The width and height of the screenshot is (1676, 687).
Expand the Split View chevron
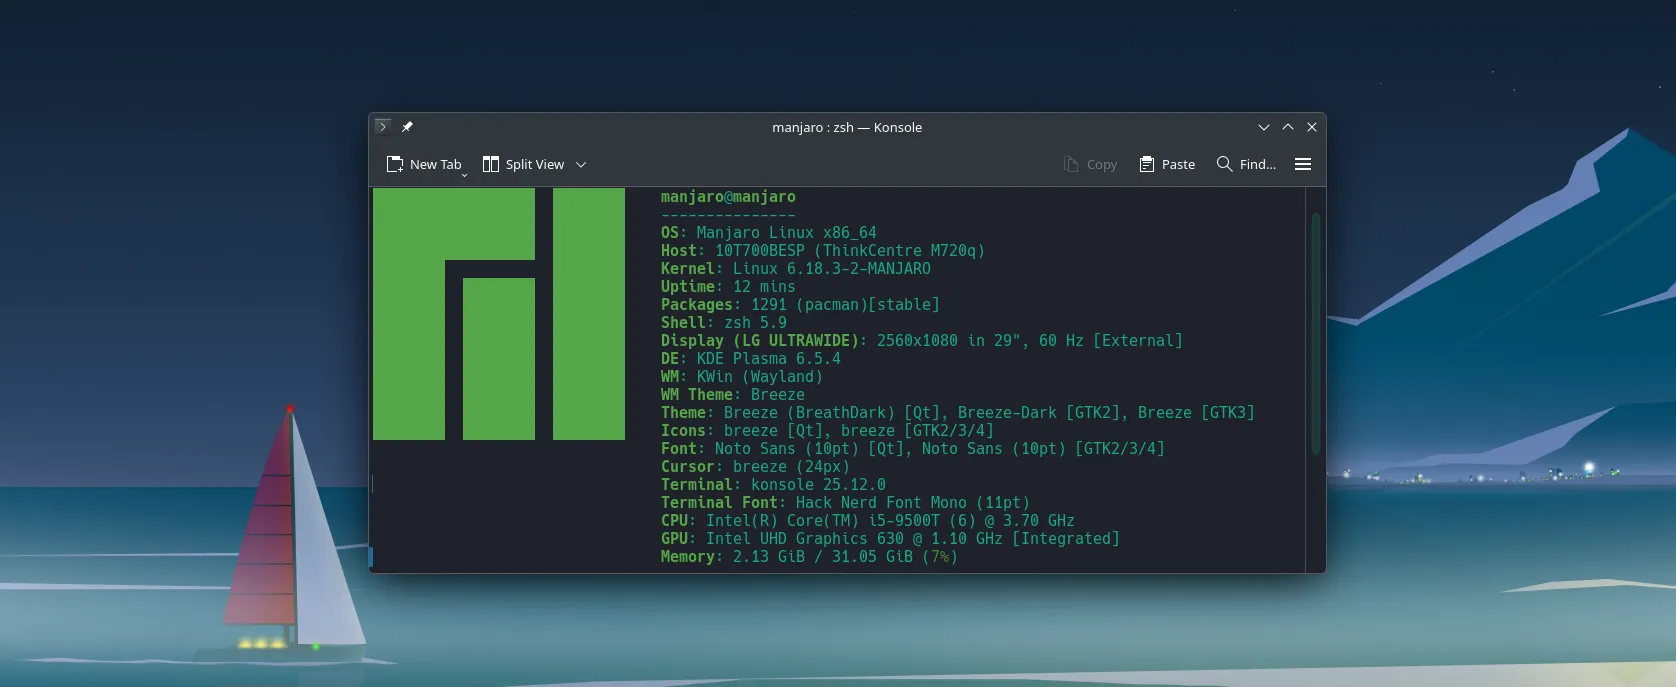(x=581, y=165)
